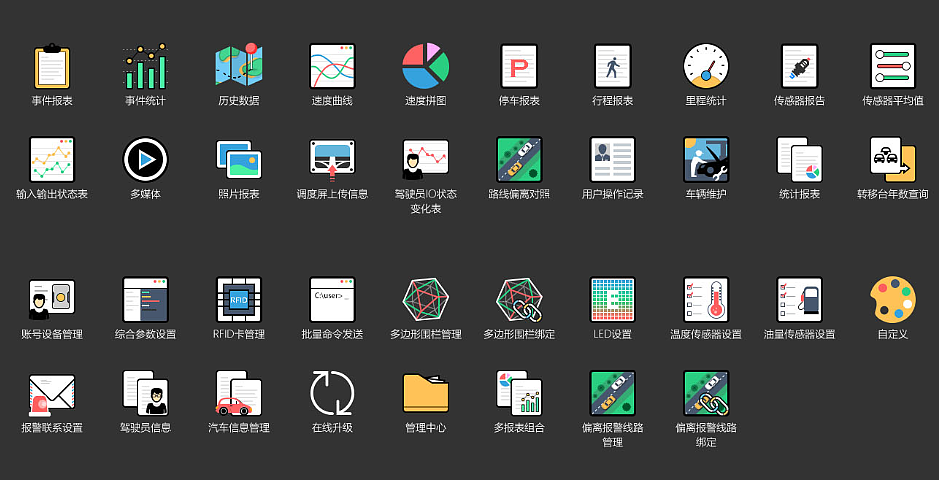Click the 里程统计 text label

coord(706,101)
